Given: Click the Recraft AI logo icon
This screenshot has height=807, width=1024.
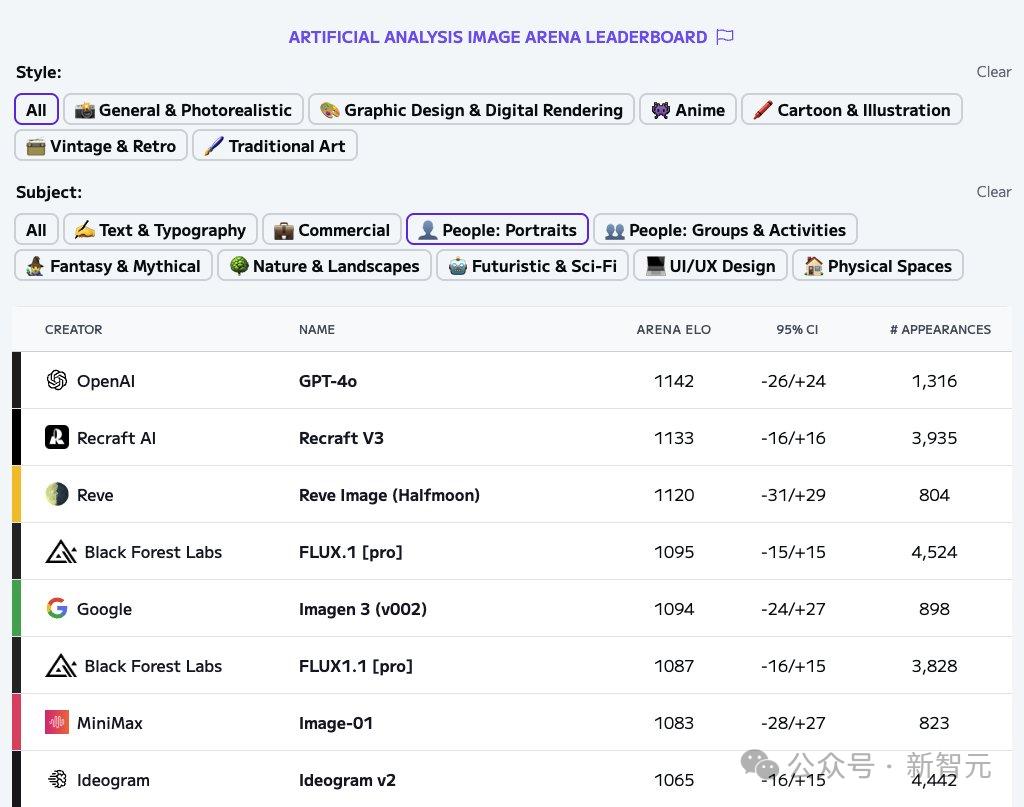Looking at the screenshot, I should pos(57,437).
